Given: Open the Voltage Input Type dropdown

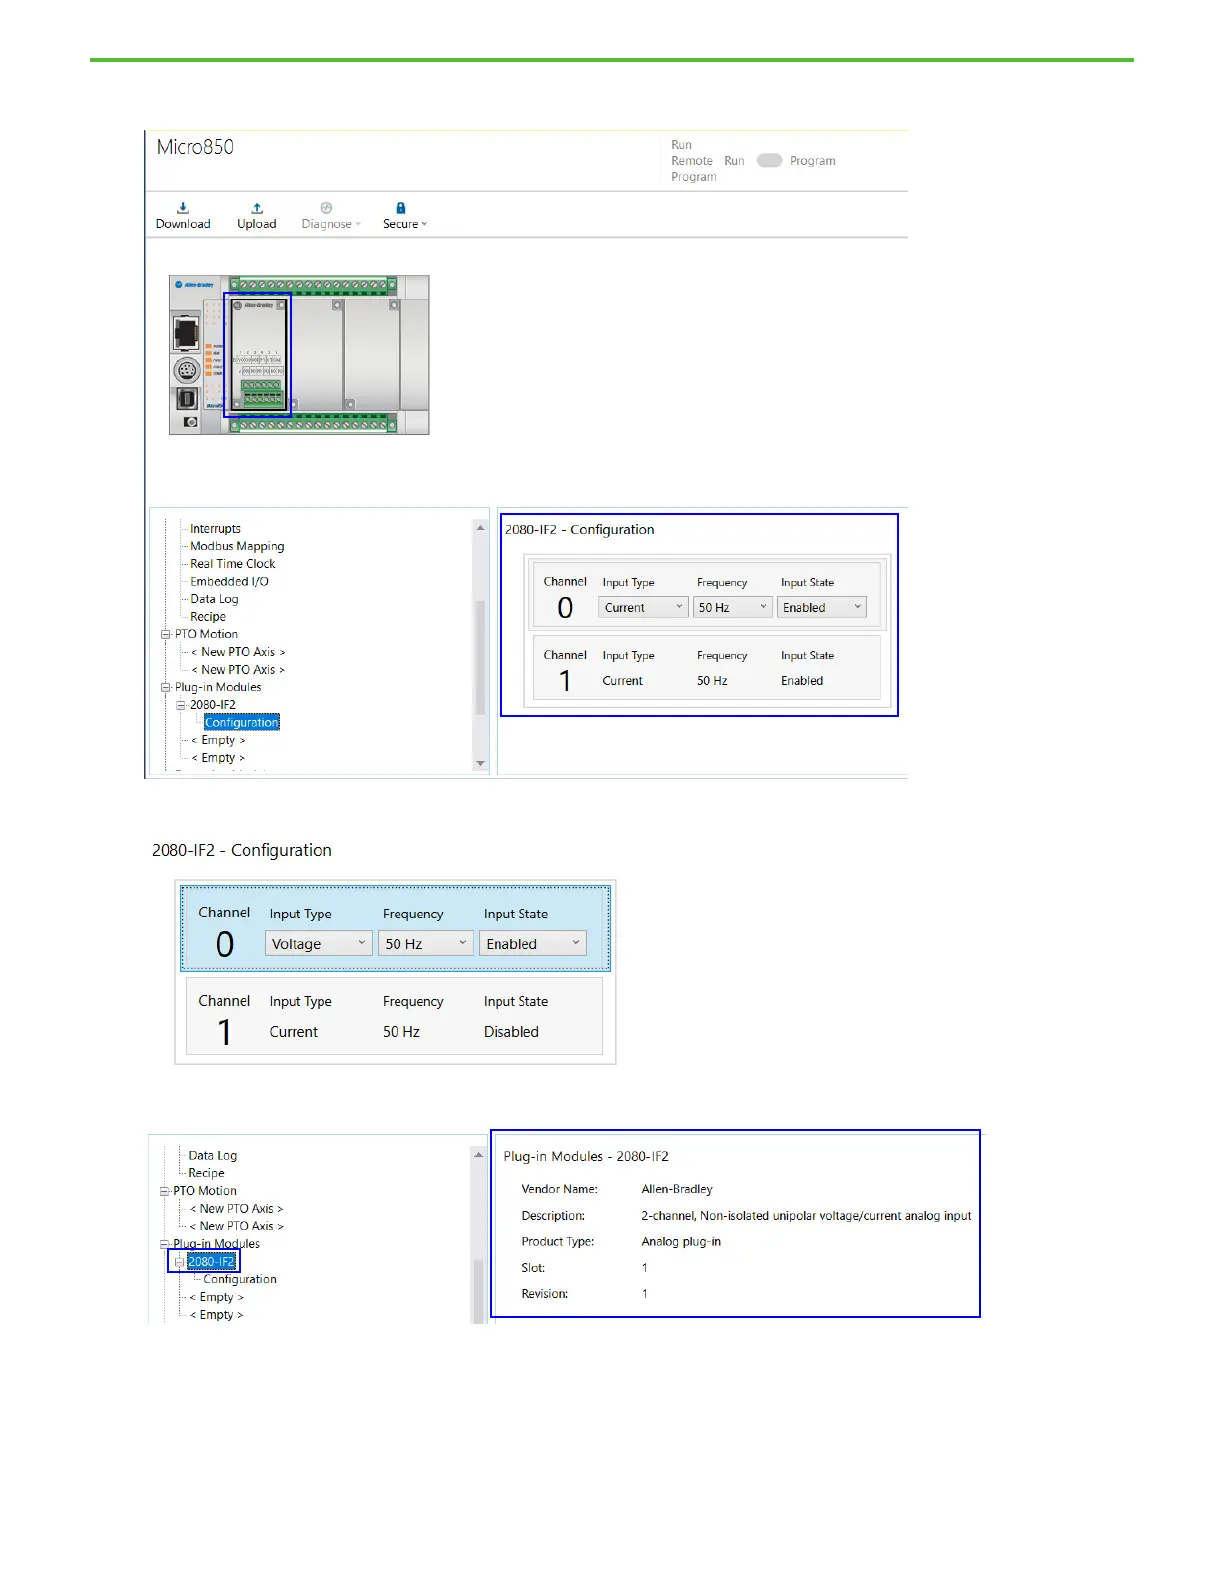Looking at the screenshot, I should pyautogui.click(x=318, y=944).
